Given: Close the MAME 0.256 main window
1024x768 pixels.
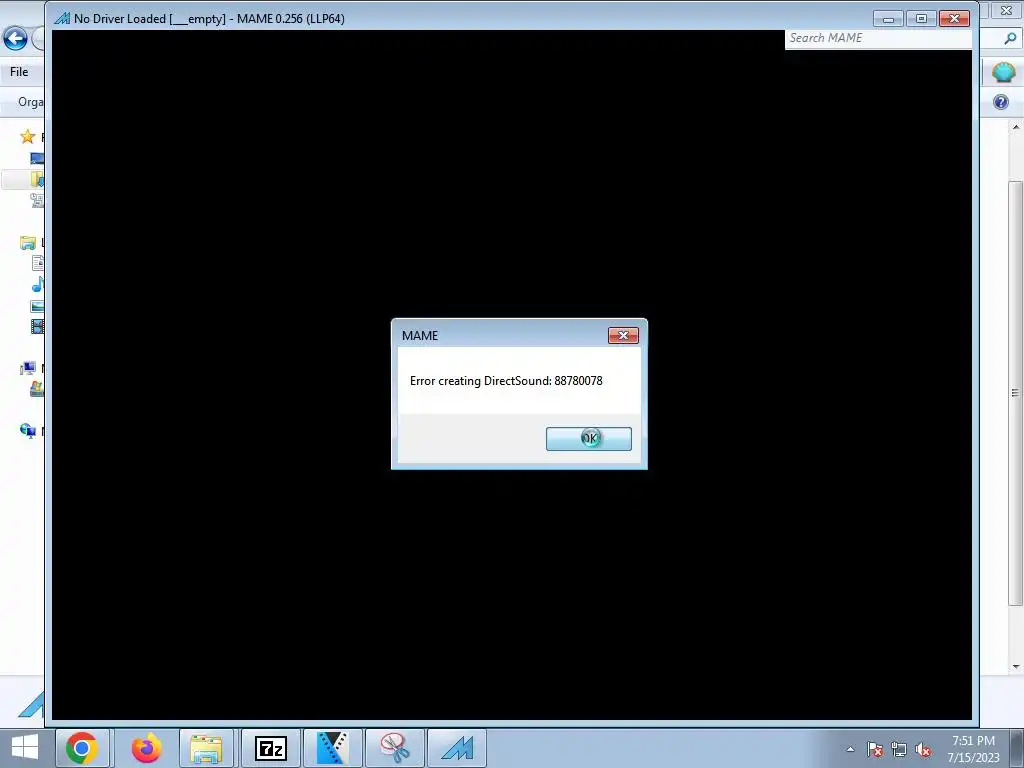Looking at the screenshot, I should (954, 18).
